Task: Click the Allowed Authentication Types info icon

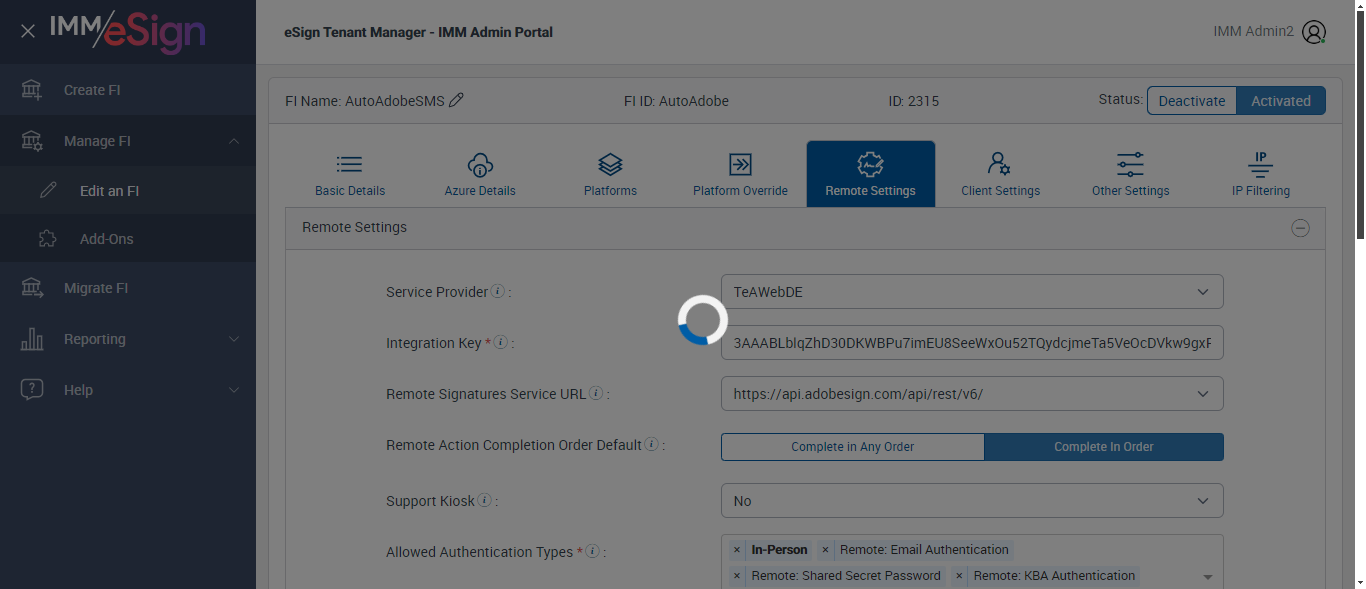Action: 592,552
